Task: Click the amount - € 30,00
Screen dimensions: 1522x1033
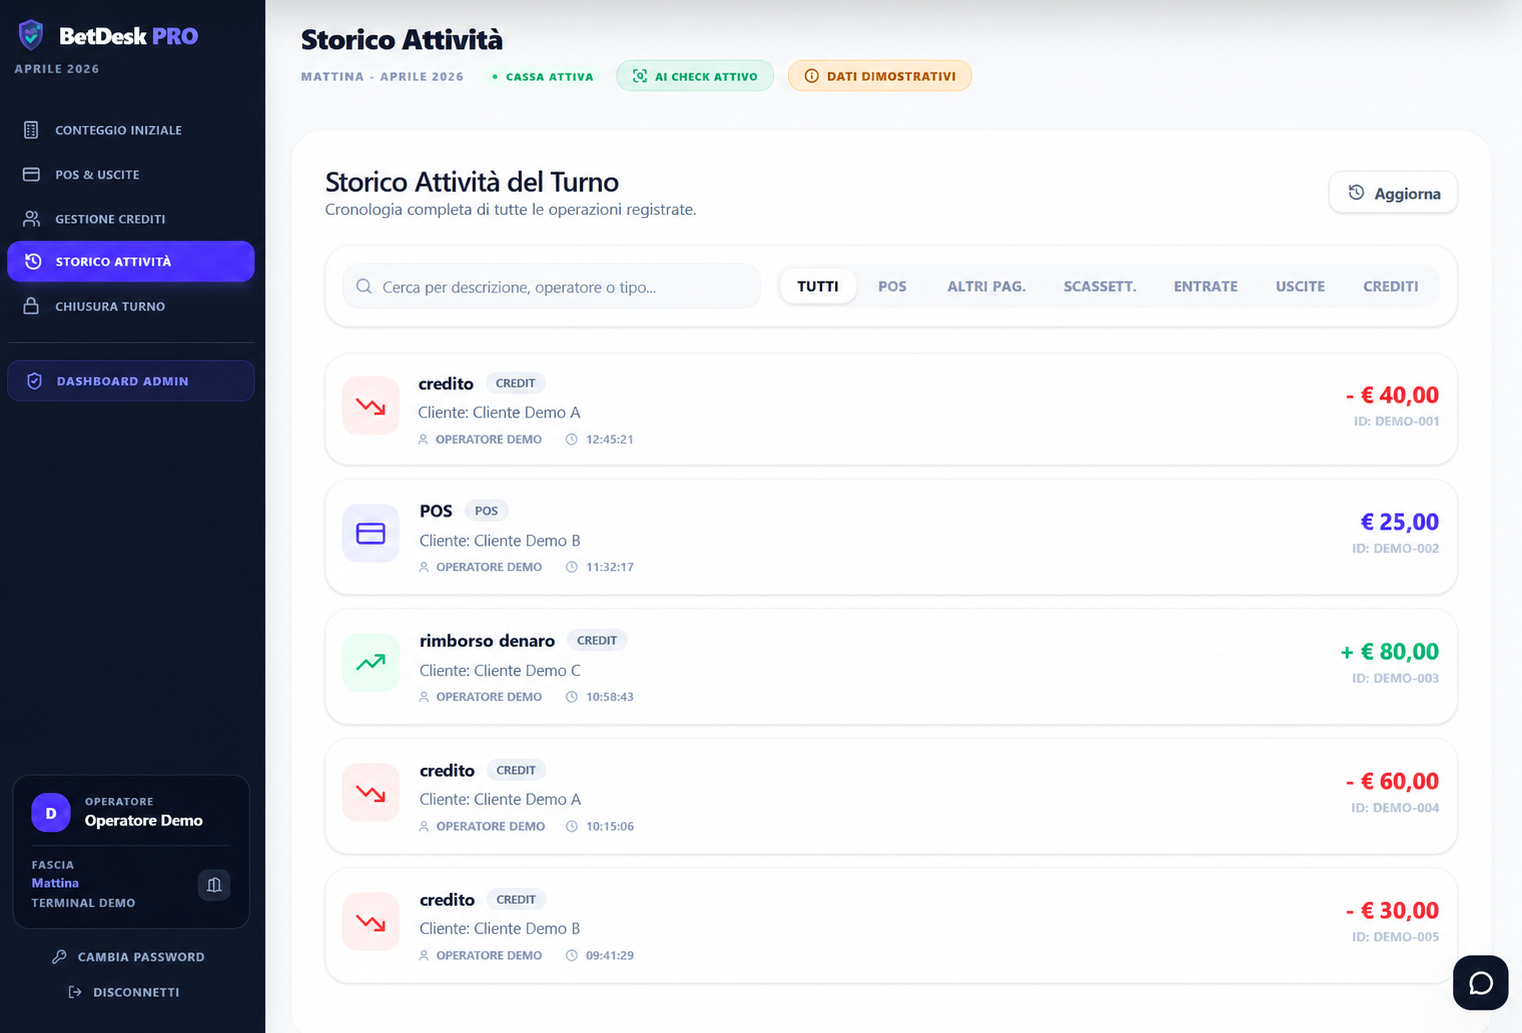Action: coord(1392,911)
